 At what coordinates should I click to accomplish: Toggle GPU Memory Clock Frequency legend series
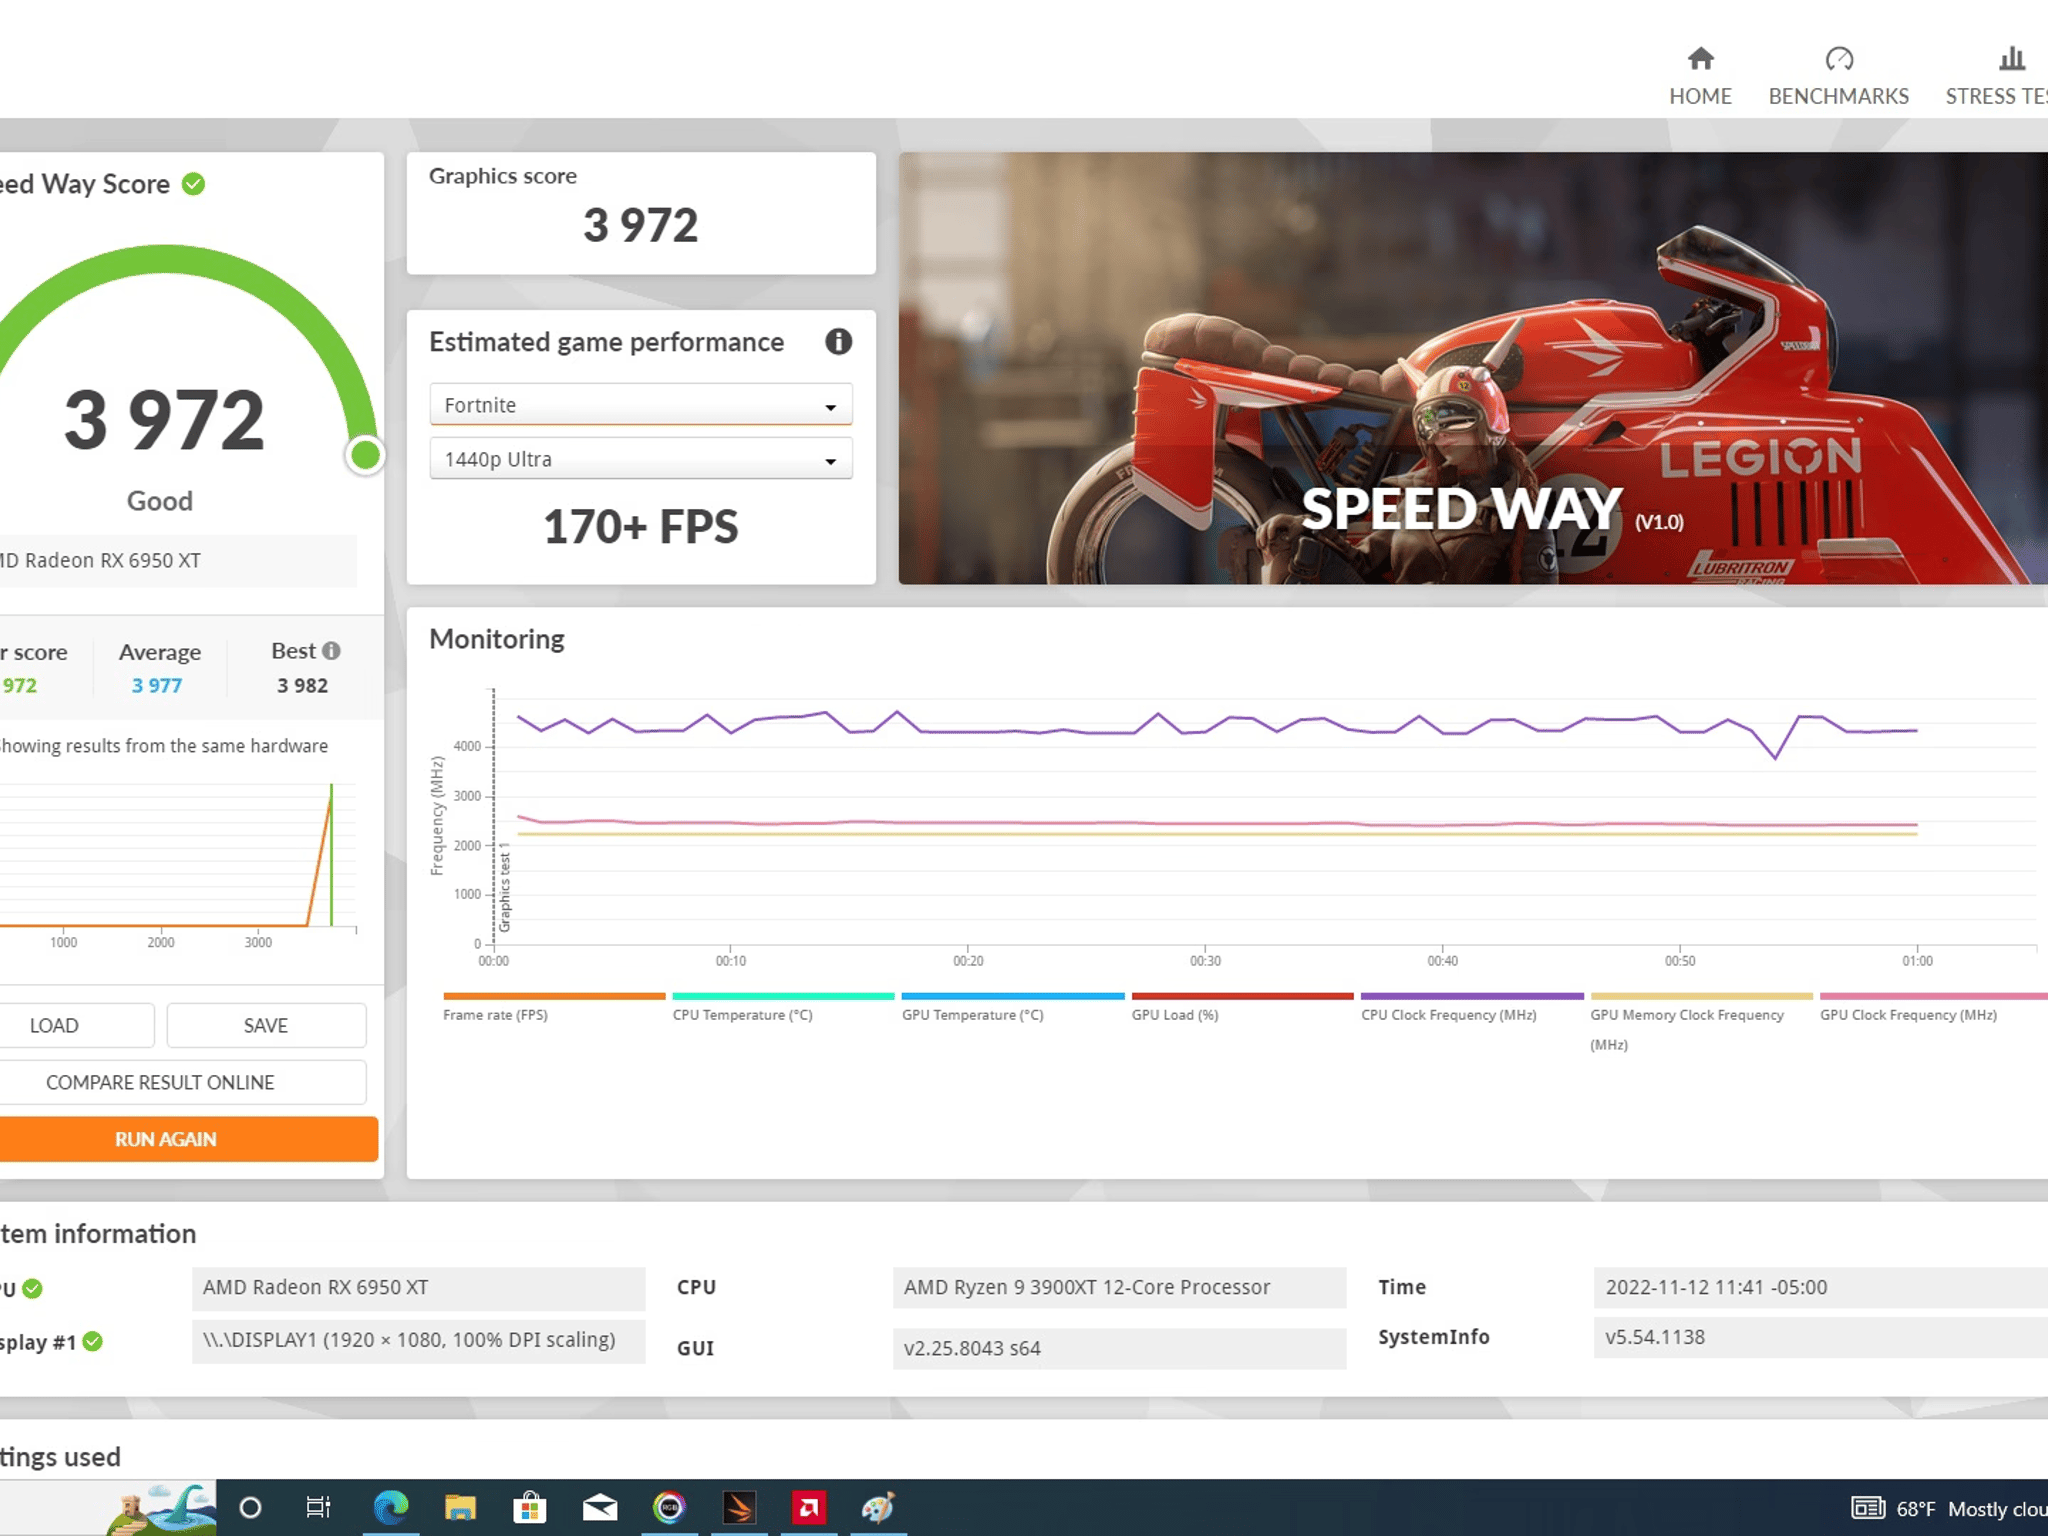pyautogui.click(x=1701, y=1021)
